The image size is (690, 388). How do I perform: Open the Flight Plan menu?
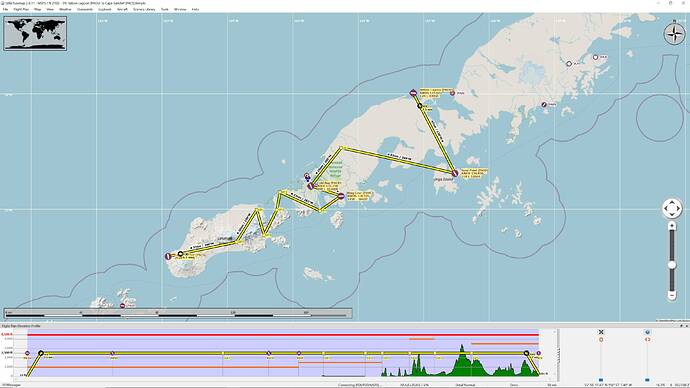(21, 9)
